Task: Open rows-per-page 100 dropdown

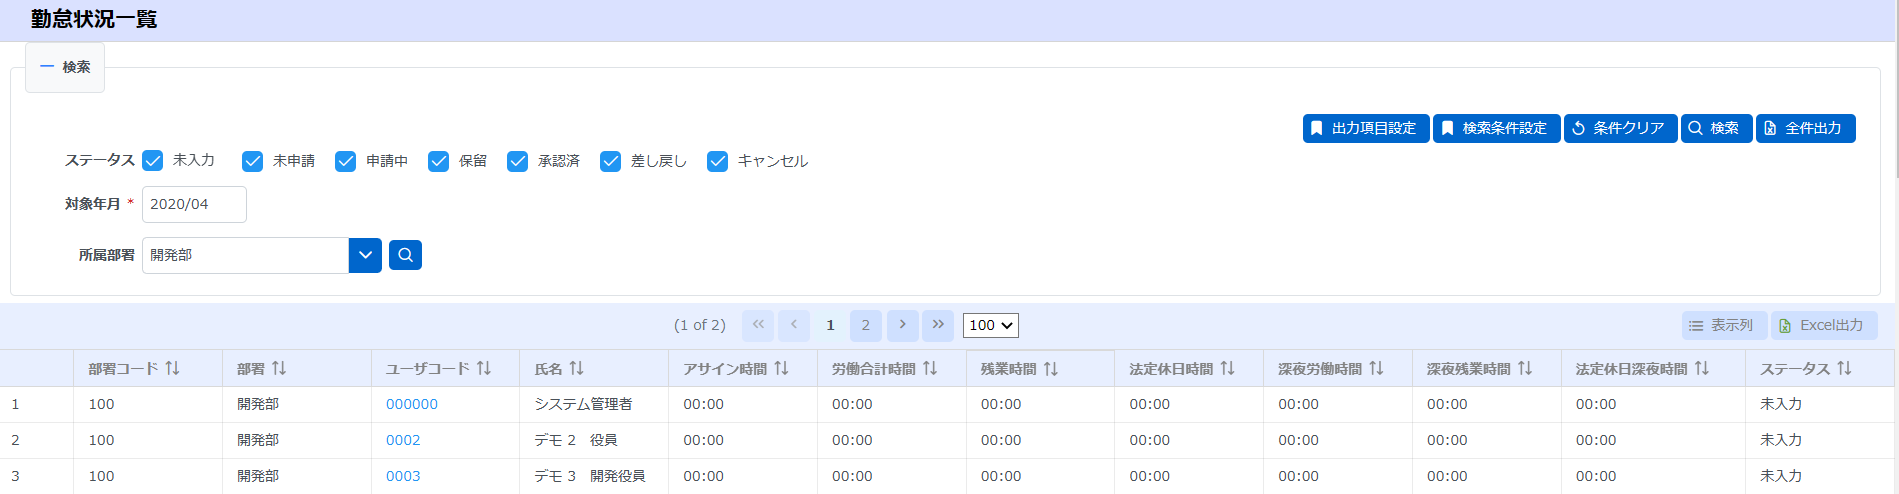Action: (x=991, y=325)
